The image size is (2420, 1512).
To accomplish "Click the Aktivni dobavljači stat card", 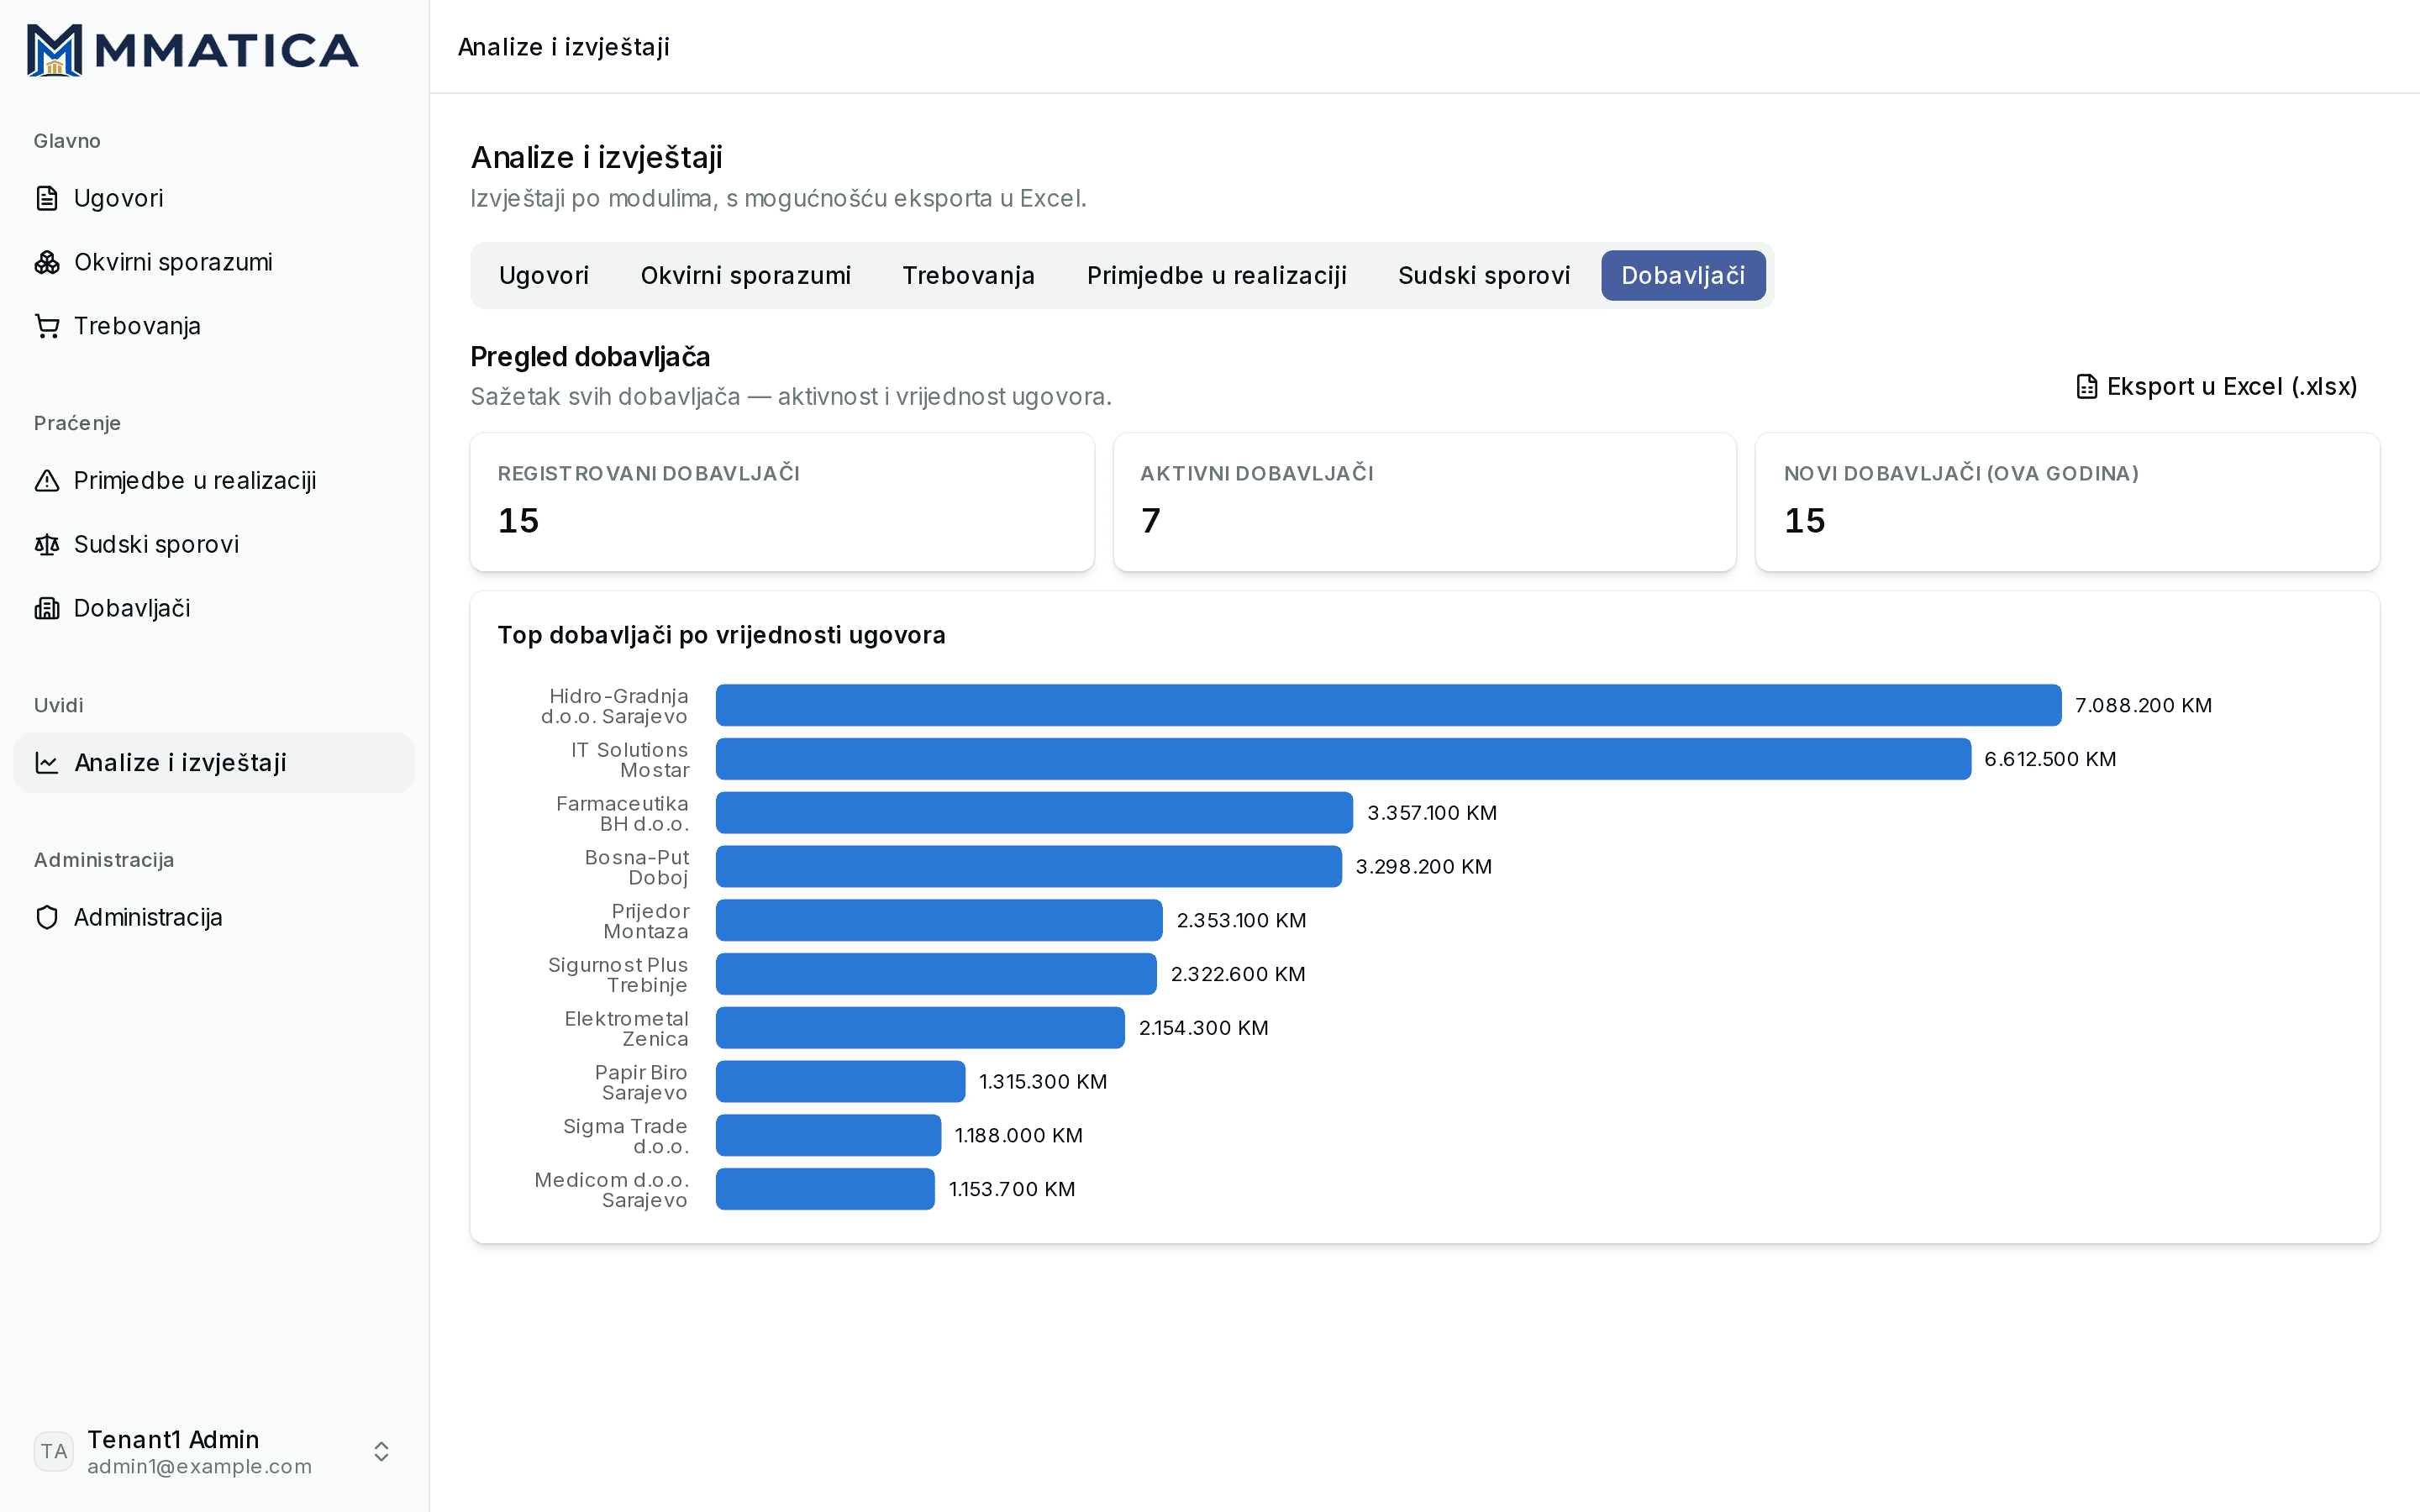I will [x=1424, y=502].
